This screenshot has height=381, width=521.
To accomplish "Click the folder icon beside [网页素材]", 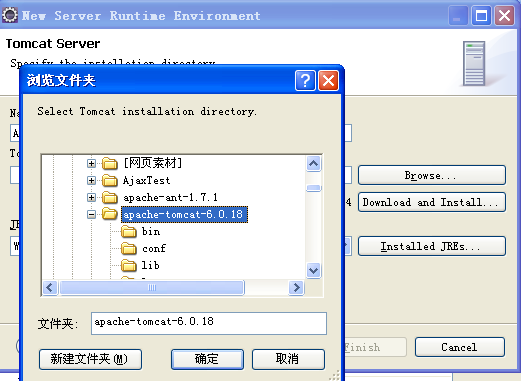I will (110, 163).
